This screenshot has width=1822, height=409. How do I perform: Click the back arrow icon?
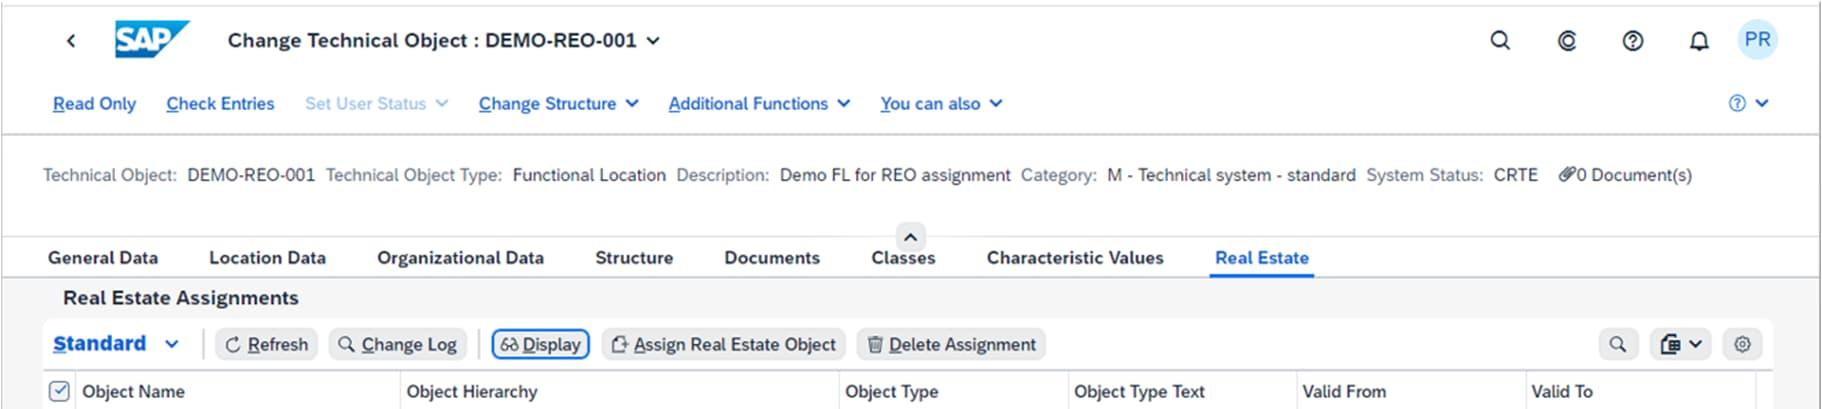[x=71, y=41]
